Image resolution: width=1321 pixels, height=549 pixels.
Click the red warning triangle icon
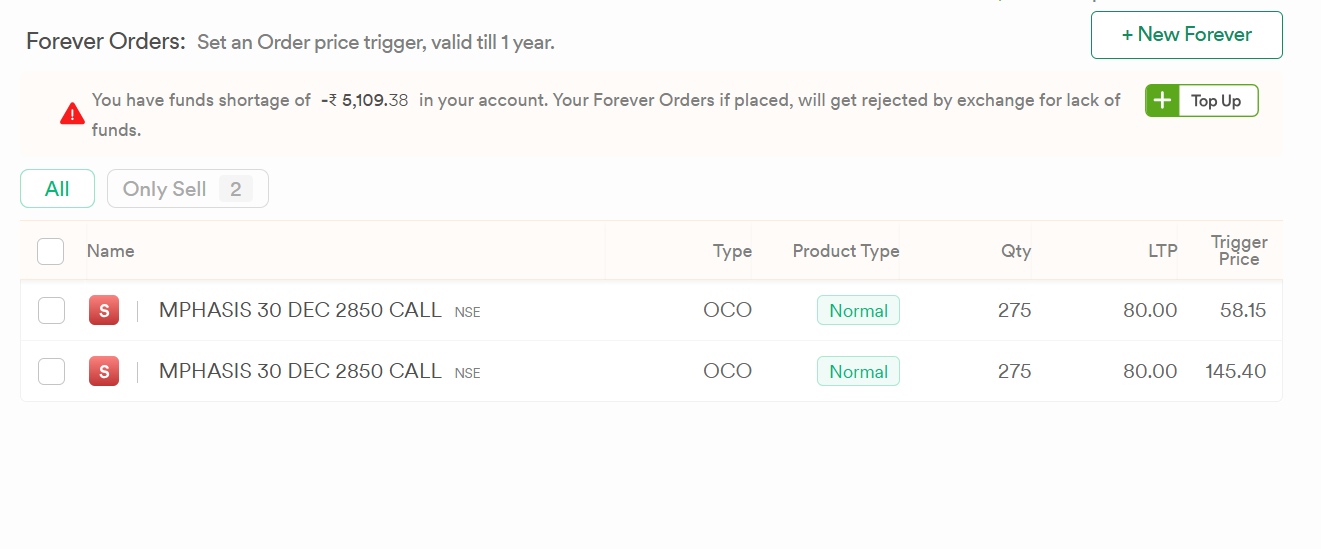[72, 114]
